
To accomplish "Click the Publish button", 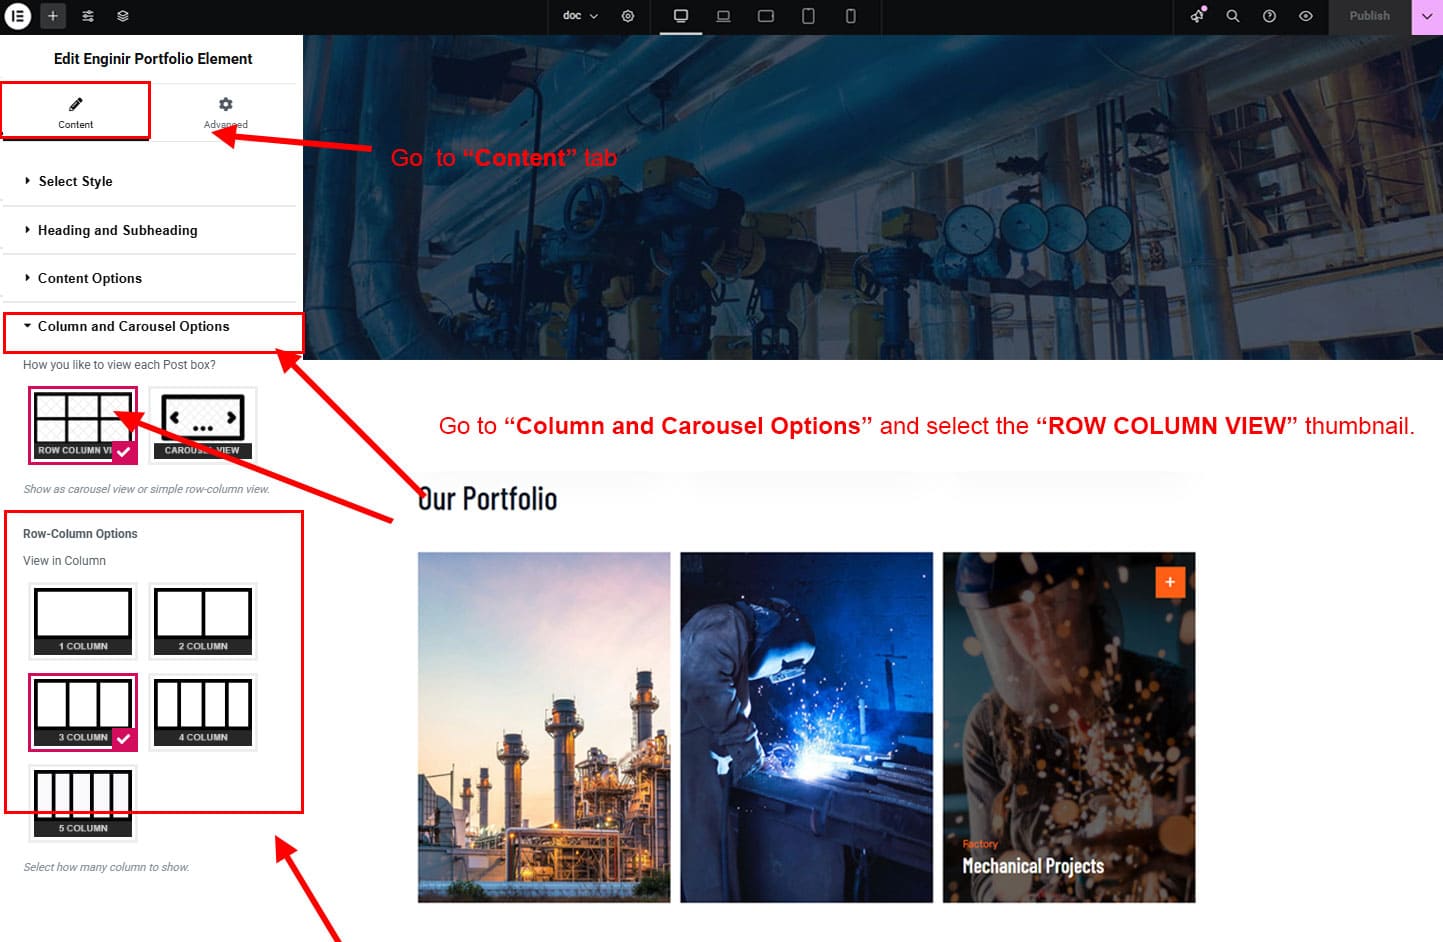I will tap(1369, 16).
